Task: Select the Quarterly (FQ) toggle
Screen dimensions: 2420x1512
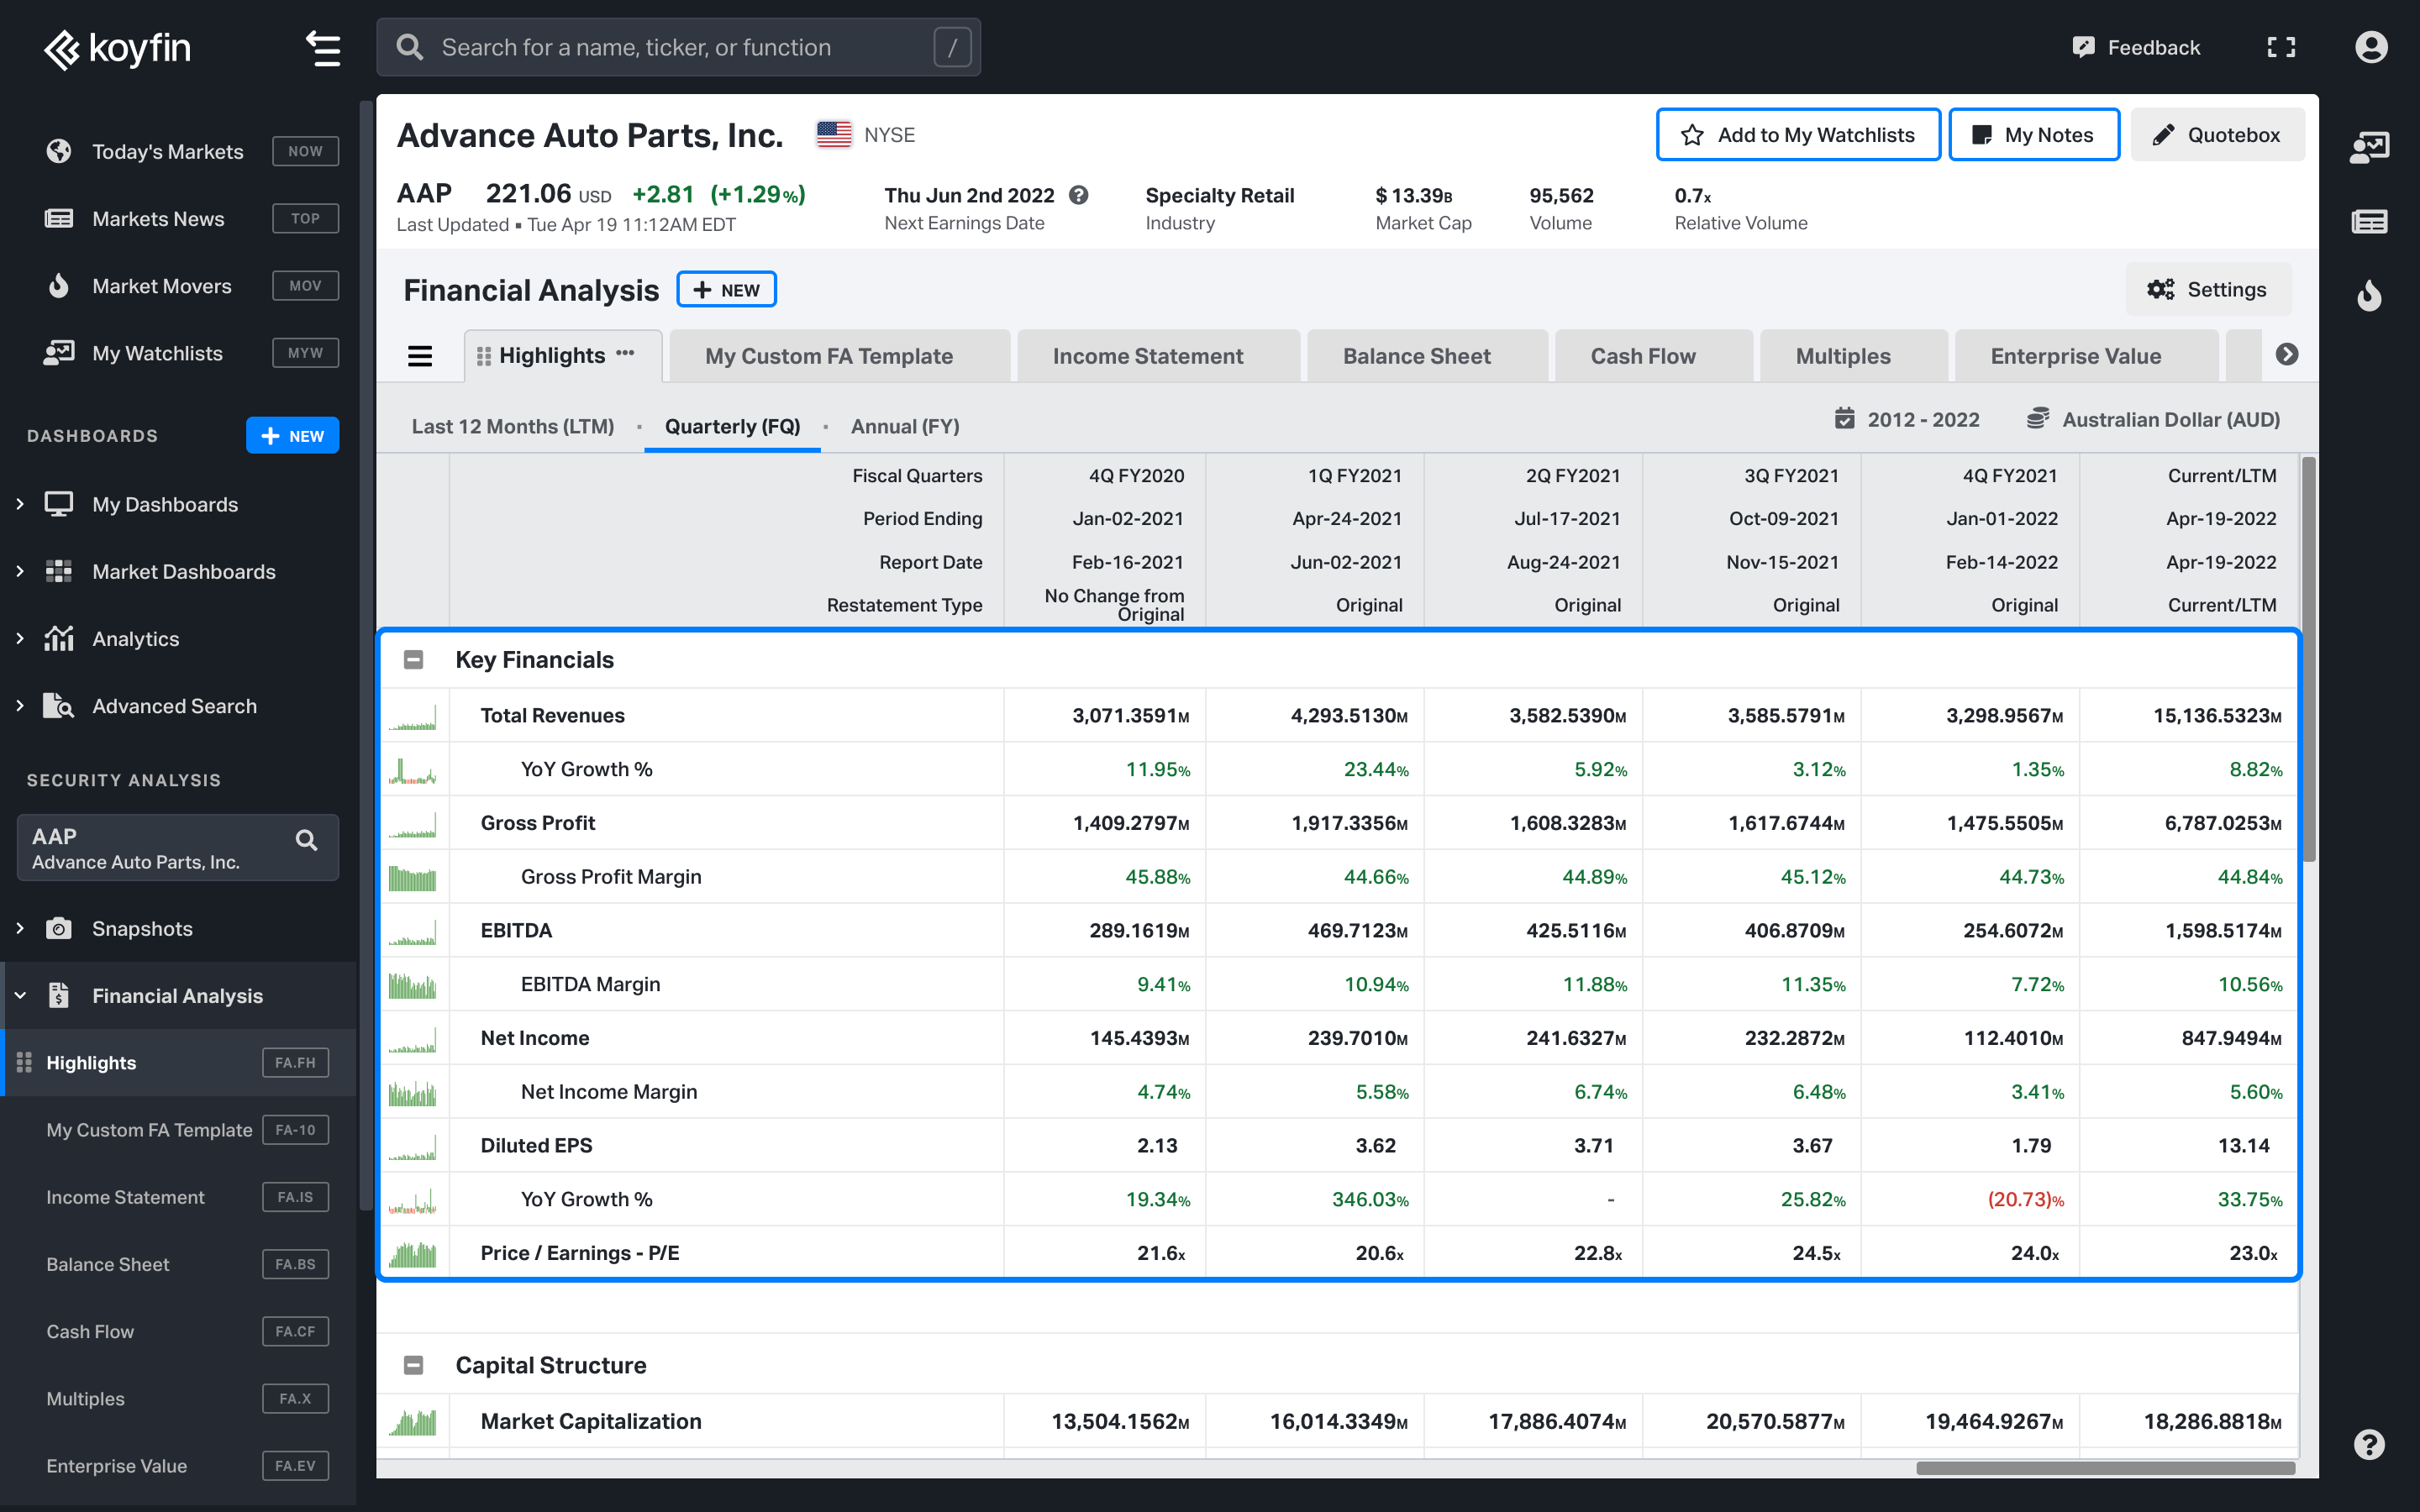Action: (x=730, y=425)
